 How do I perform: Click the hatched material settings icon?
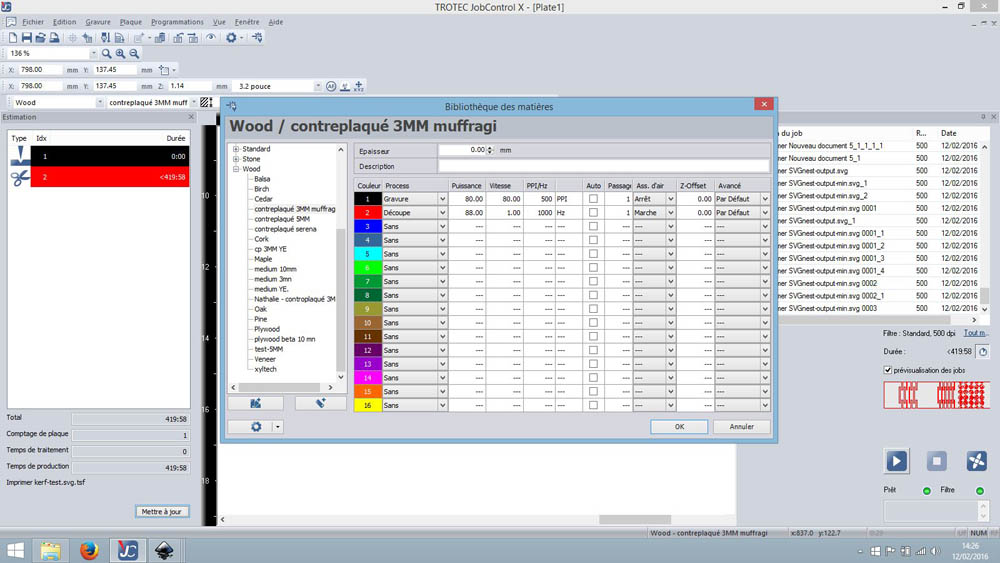click(x=206, y=102)
